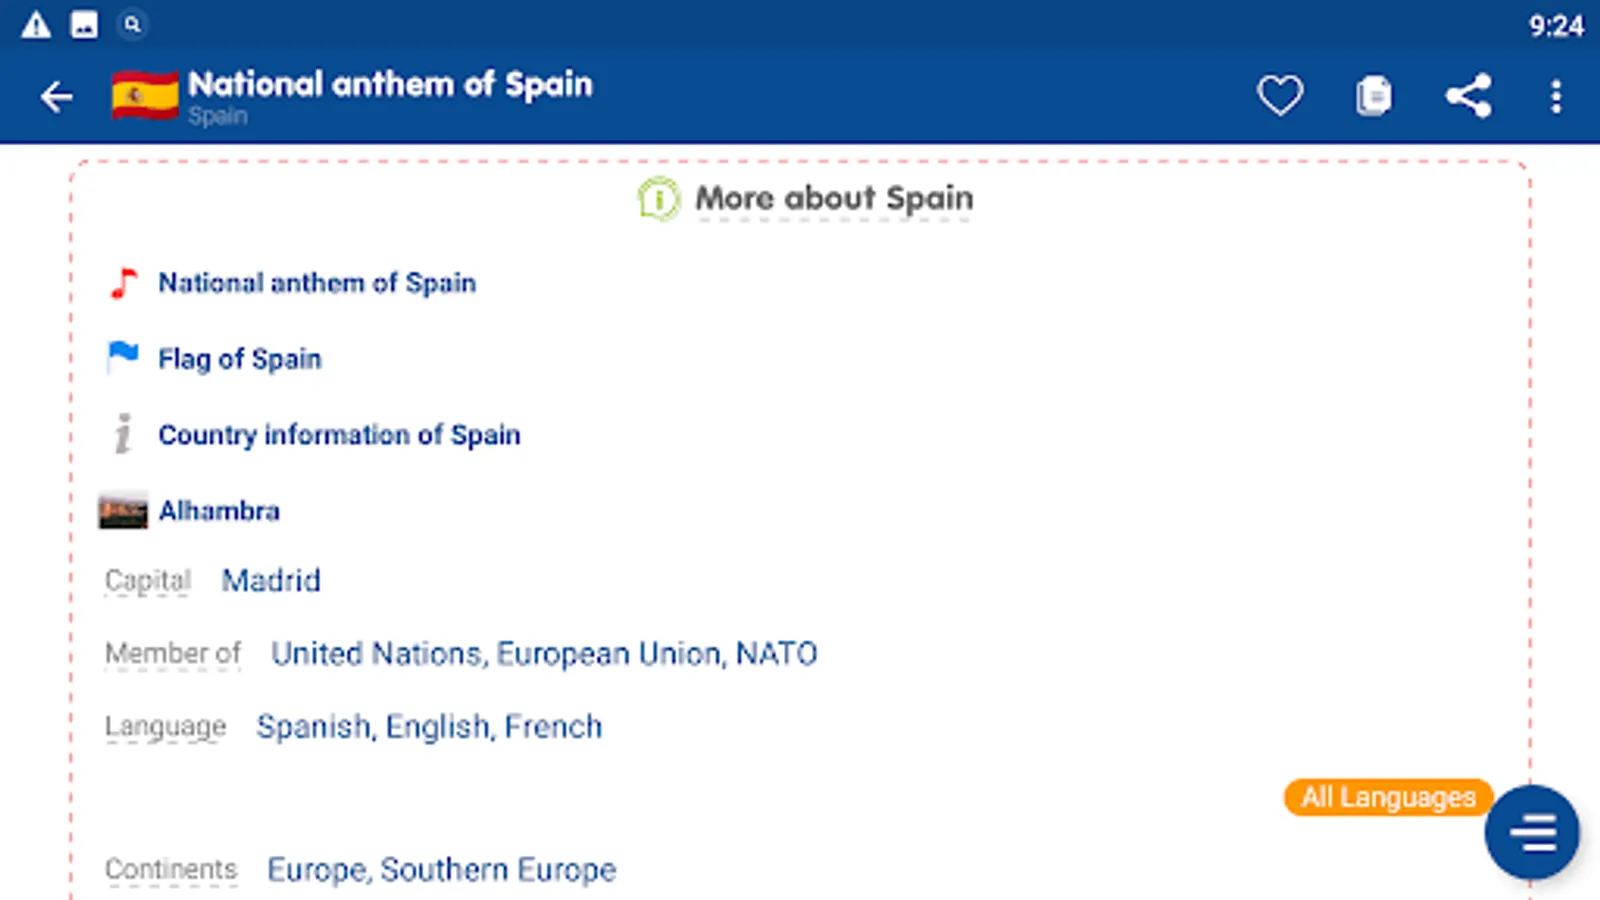
Task: Open the National anthem of Spain link
Action: 317,284
